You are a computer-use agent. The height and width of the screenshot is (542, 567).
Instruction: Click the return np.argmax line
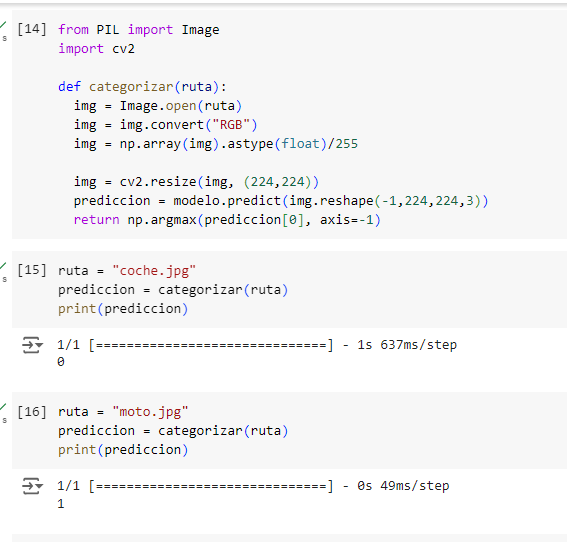[x=227, y=220]
